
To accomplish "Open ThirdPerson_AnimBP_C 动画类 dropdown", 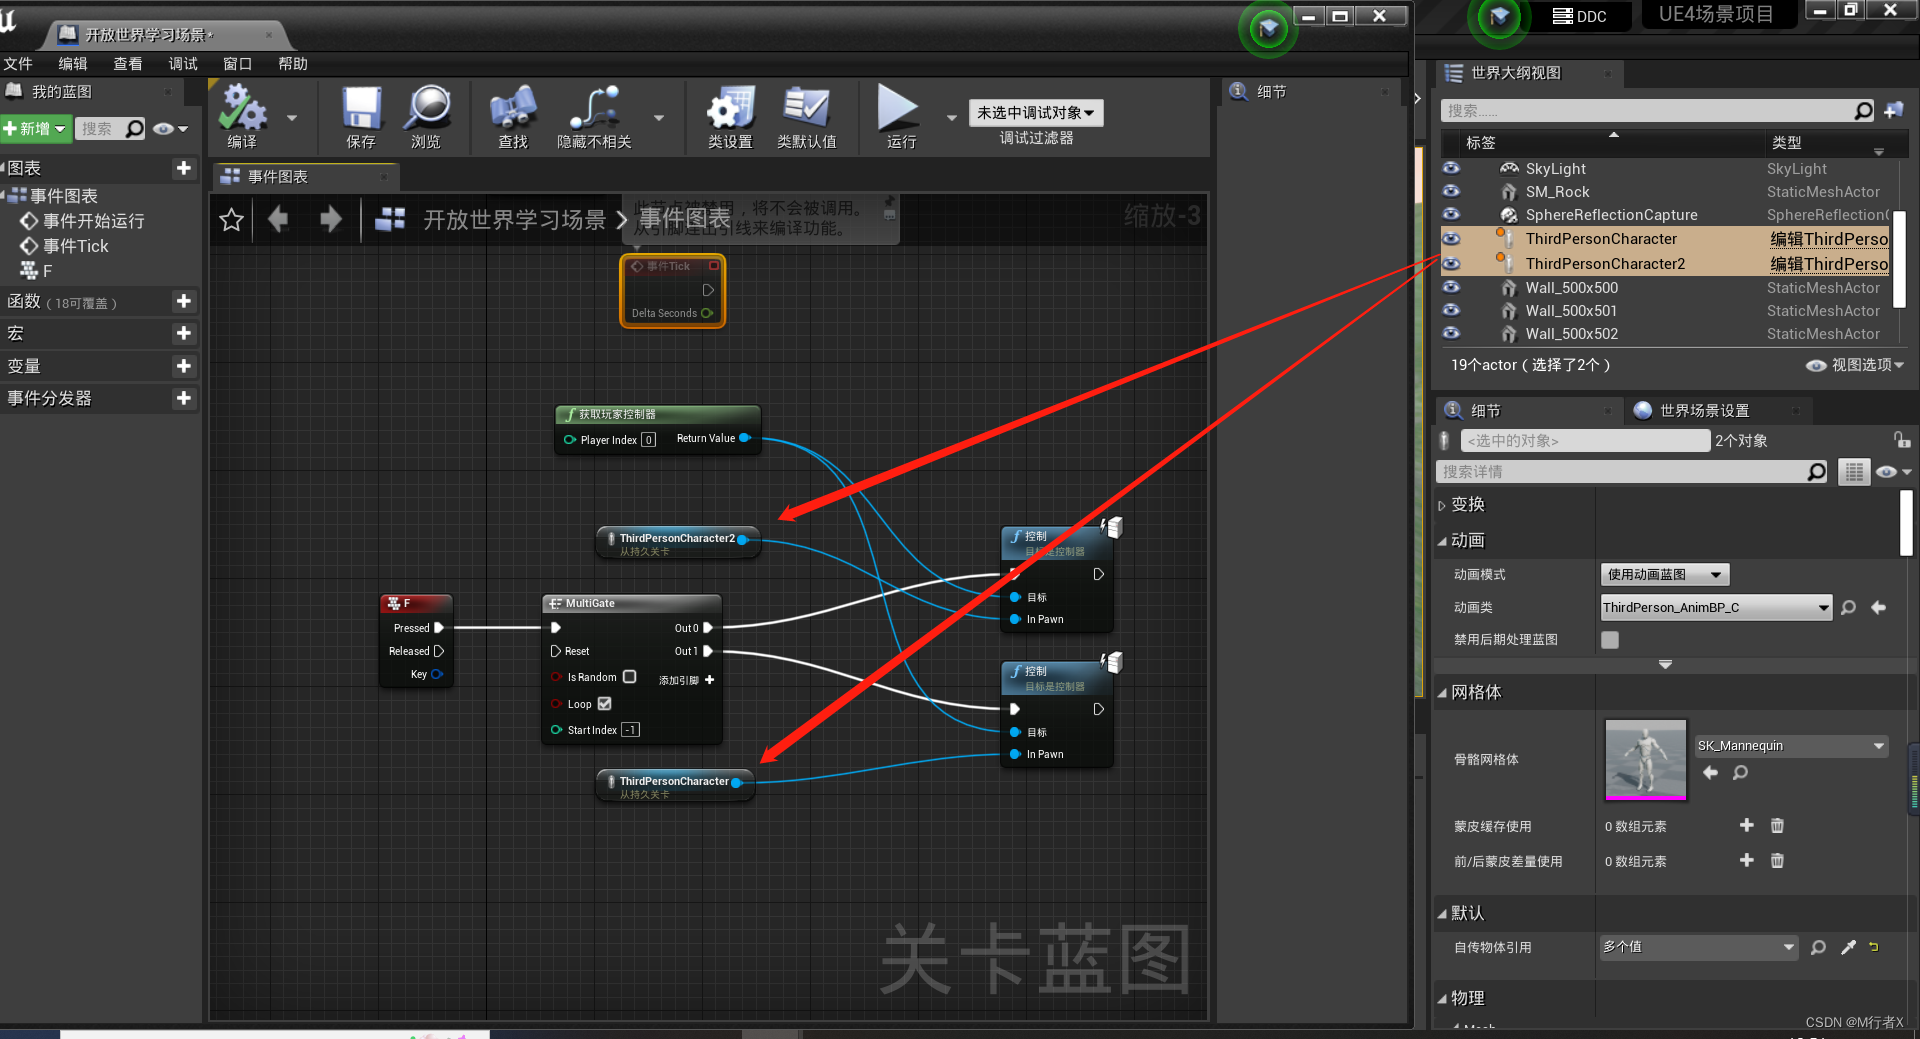I will point(1716,607).
